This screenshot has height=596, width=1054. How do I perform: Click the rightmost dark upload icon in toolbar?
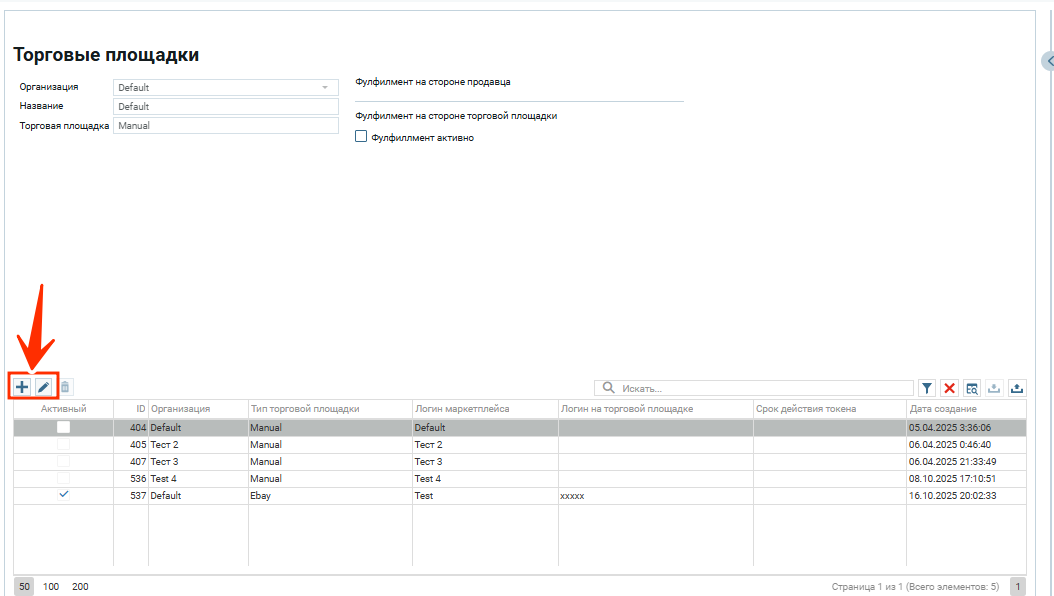tap(1017, 388)
